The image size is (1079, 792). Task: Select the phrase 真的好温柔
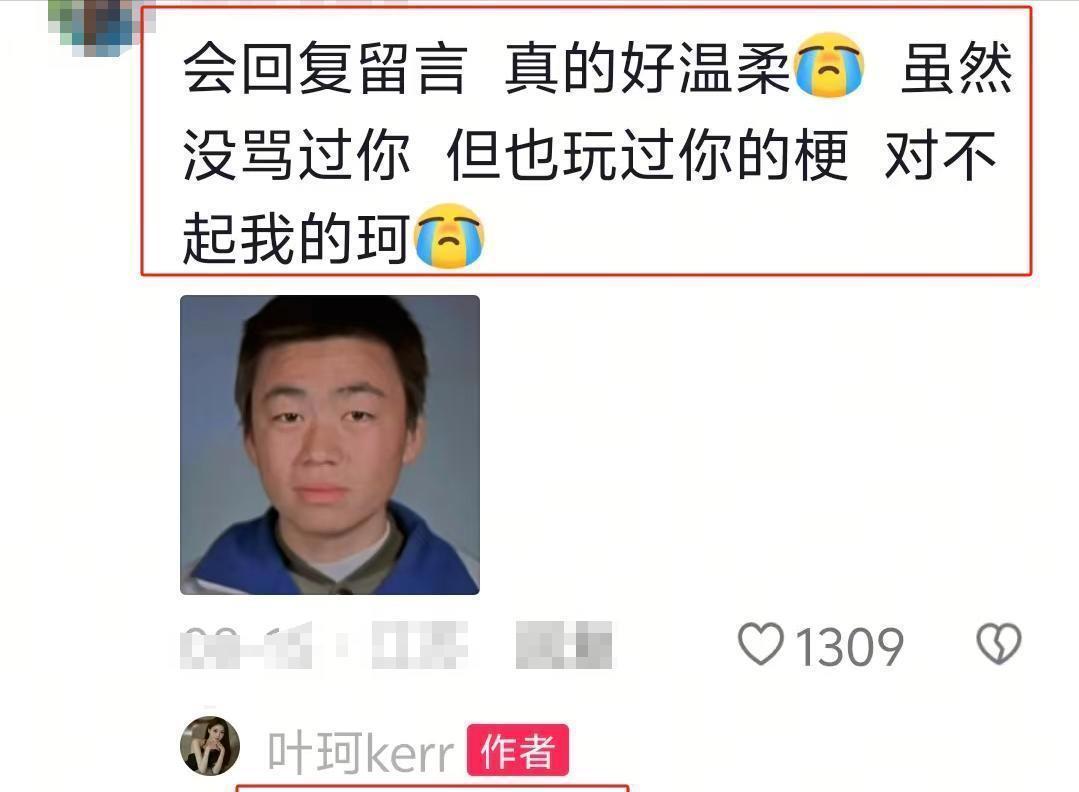(x=648, y=67)
